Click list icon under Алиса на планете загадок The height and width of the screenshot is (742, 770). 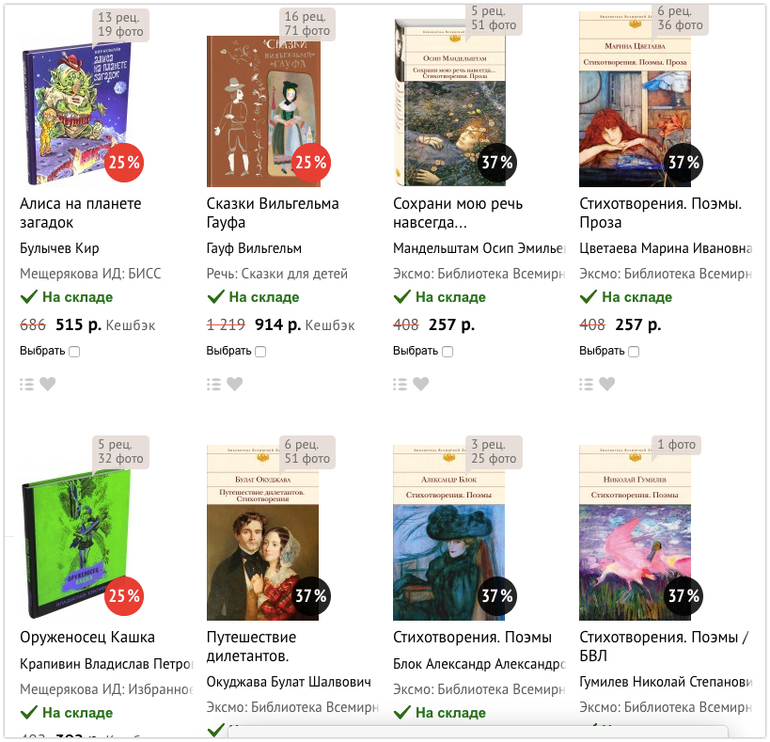pos(27,384)
